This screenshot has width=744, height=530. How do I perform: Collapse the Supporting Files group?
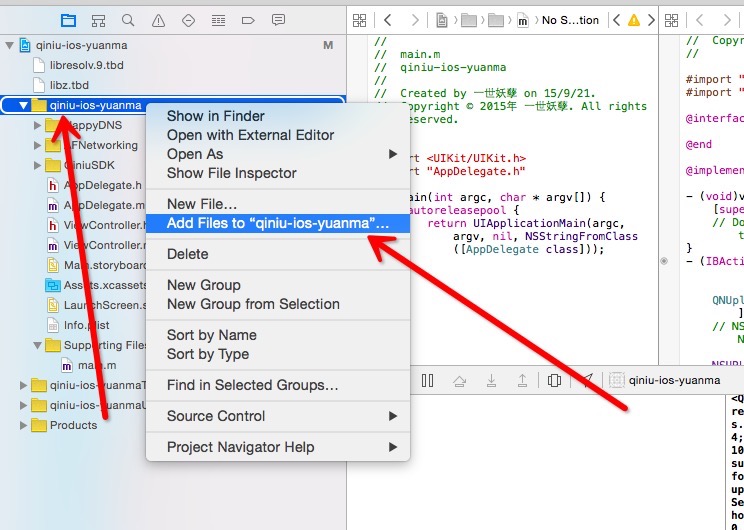tap(37, 345)
